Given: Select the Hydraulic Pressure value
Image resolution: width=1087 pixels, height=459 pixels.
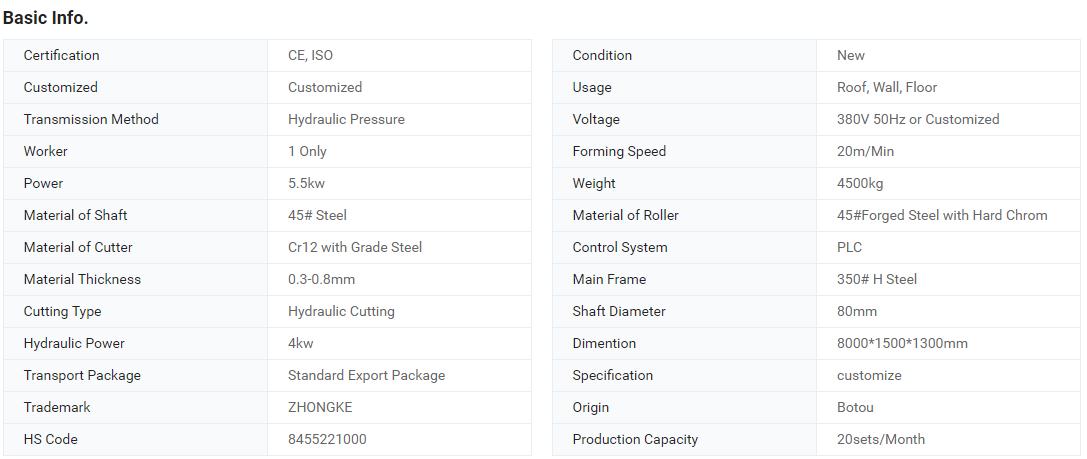Looking at the screenshot, I should [346, 119].
